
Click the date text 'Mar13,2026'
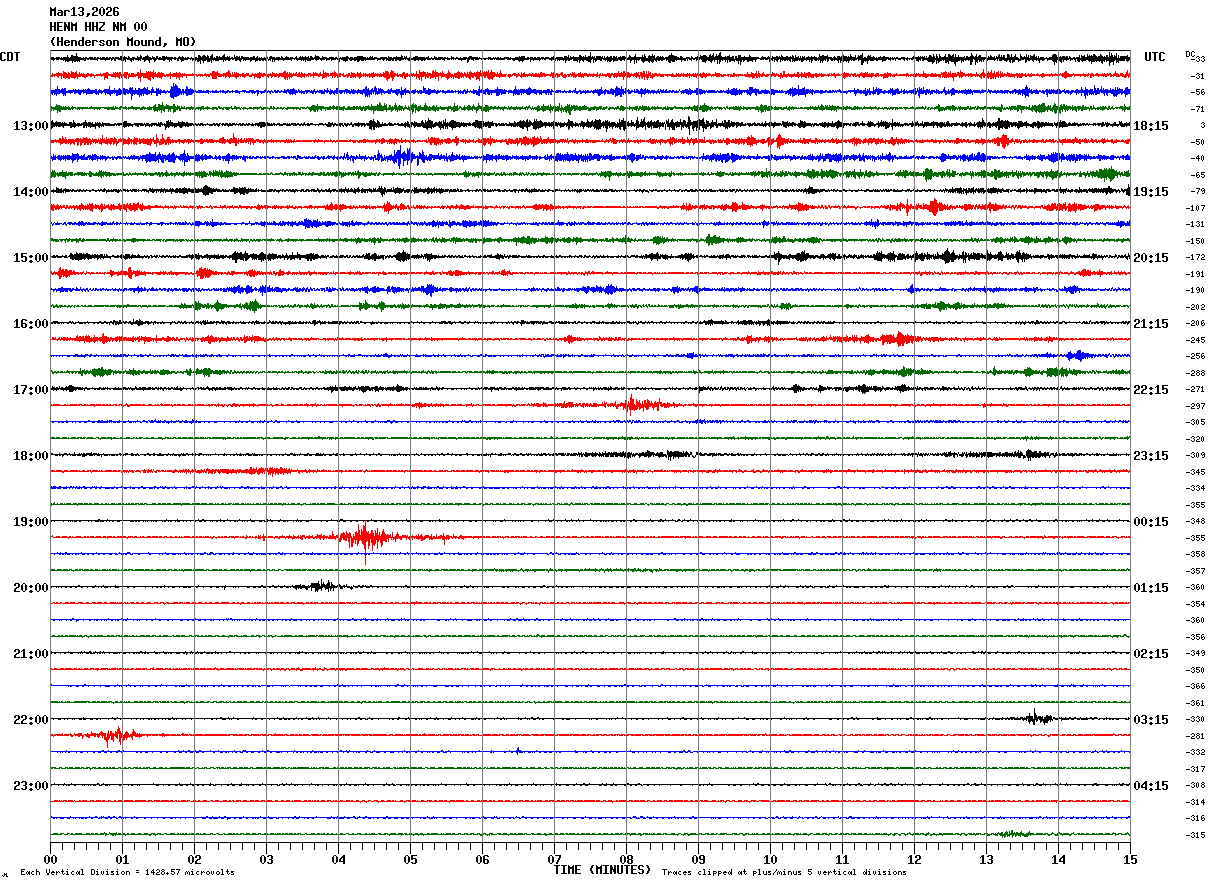[84, 12]
